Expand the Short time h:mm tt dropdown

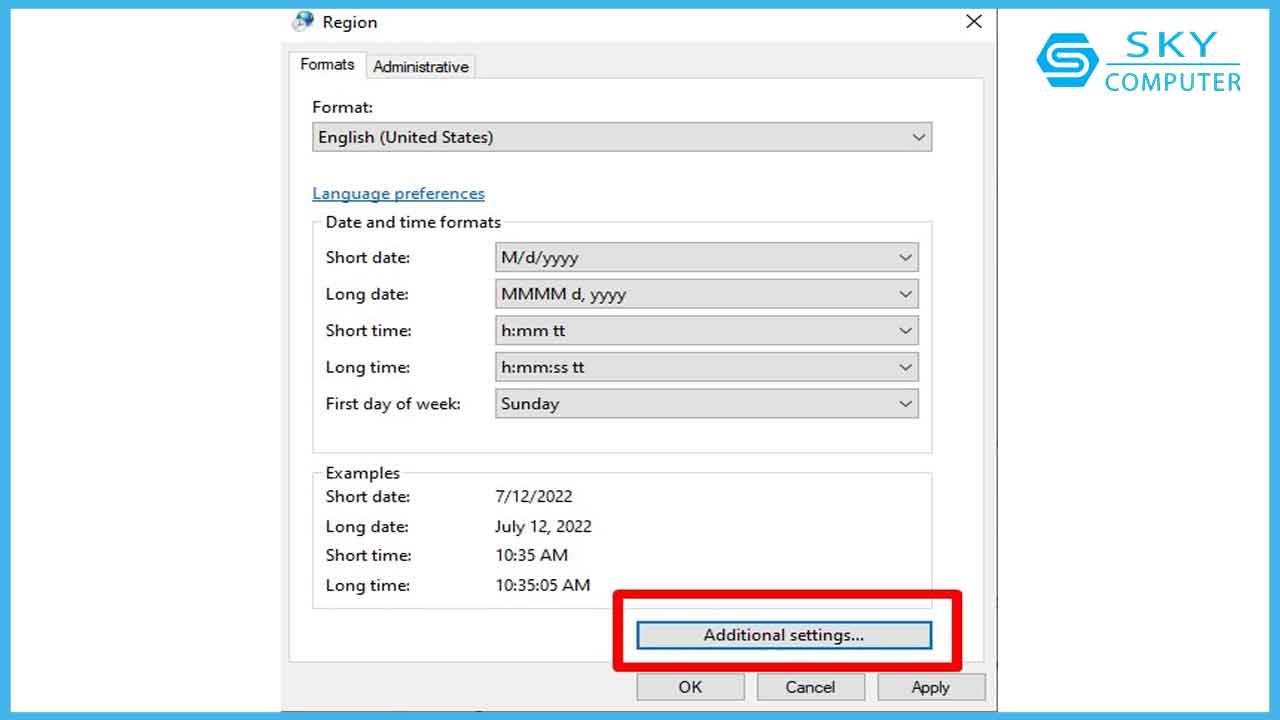click(x=706, y=331)
